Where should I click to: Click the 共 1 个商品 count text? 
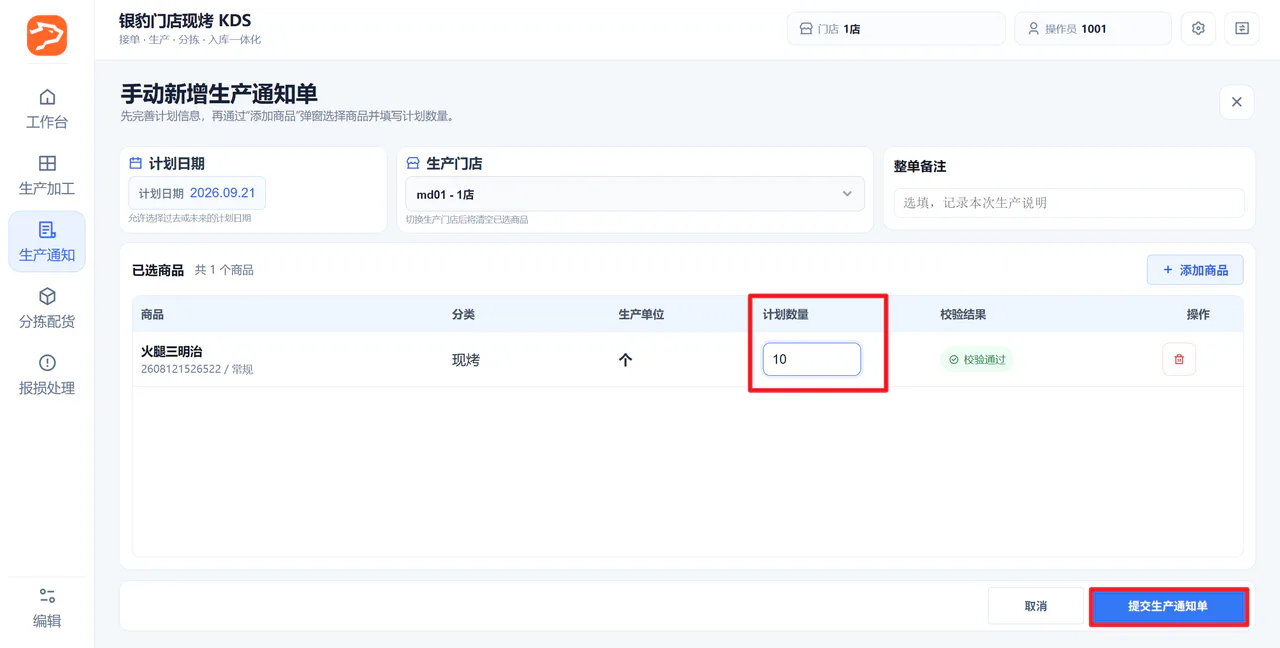click(224, 270)
